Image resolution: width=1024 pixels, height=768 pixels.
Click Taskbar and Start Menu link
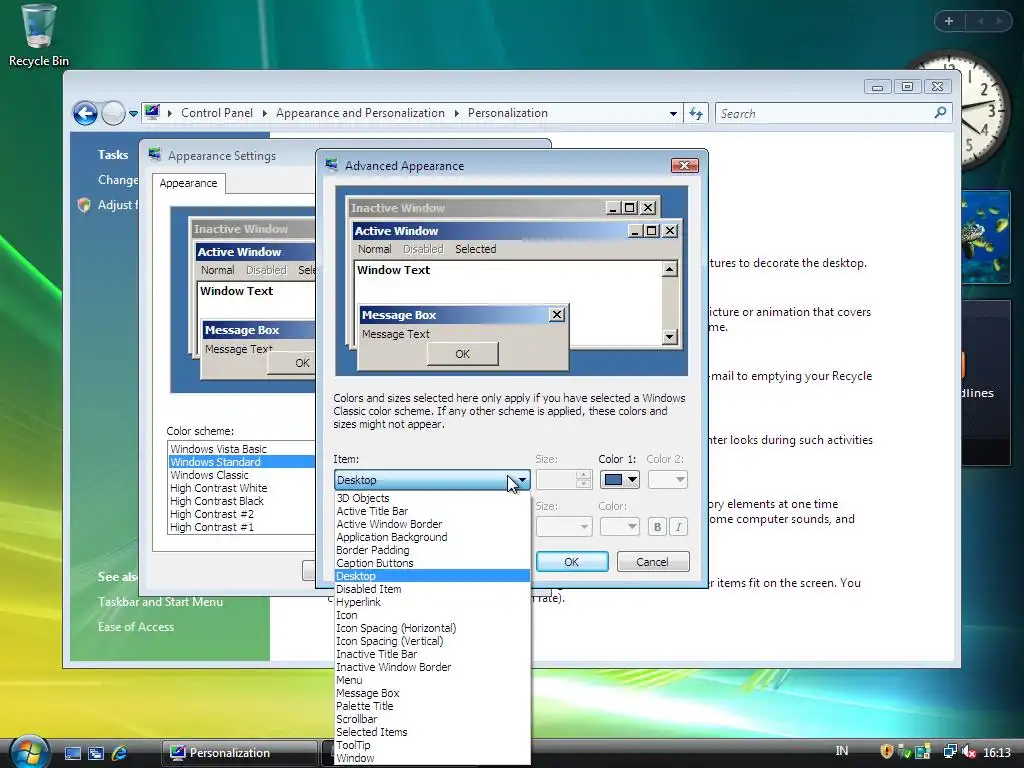coord(161,602)
